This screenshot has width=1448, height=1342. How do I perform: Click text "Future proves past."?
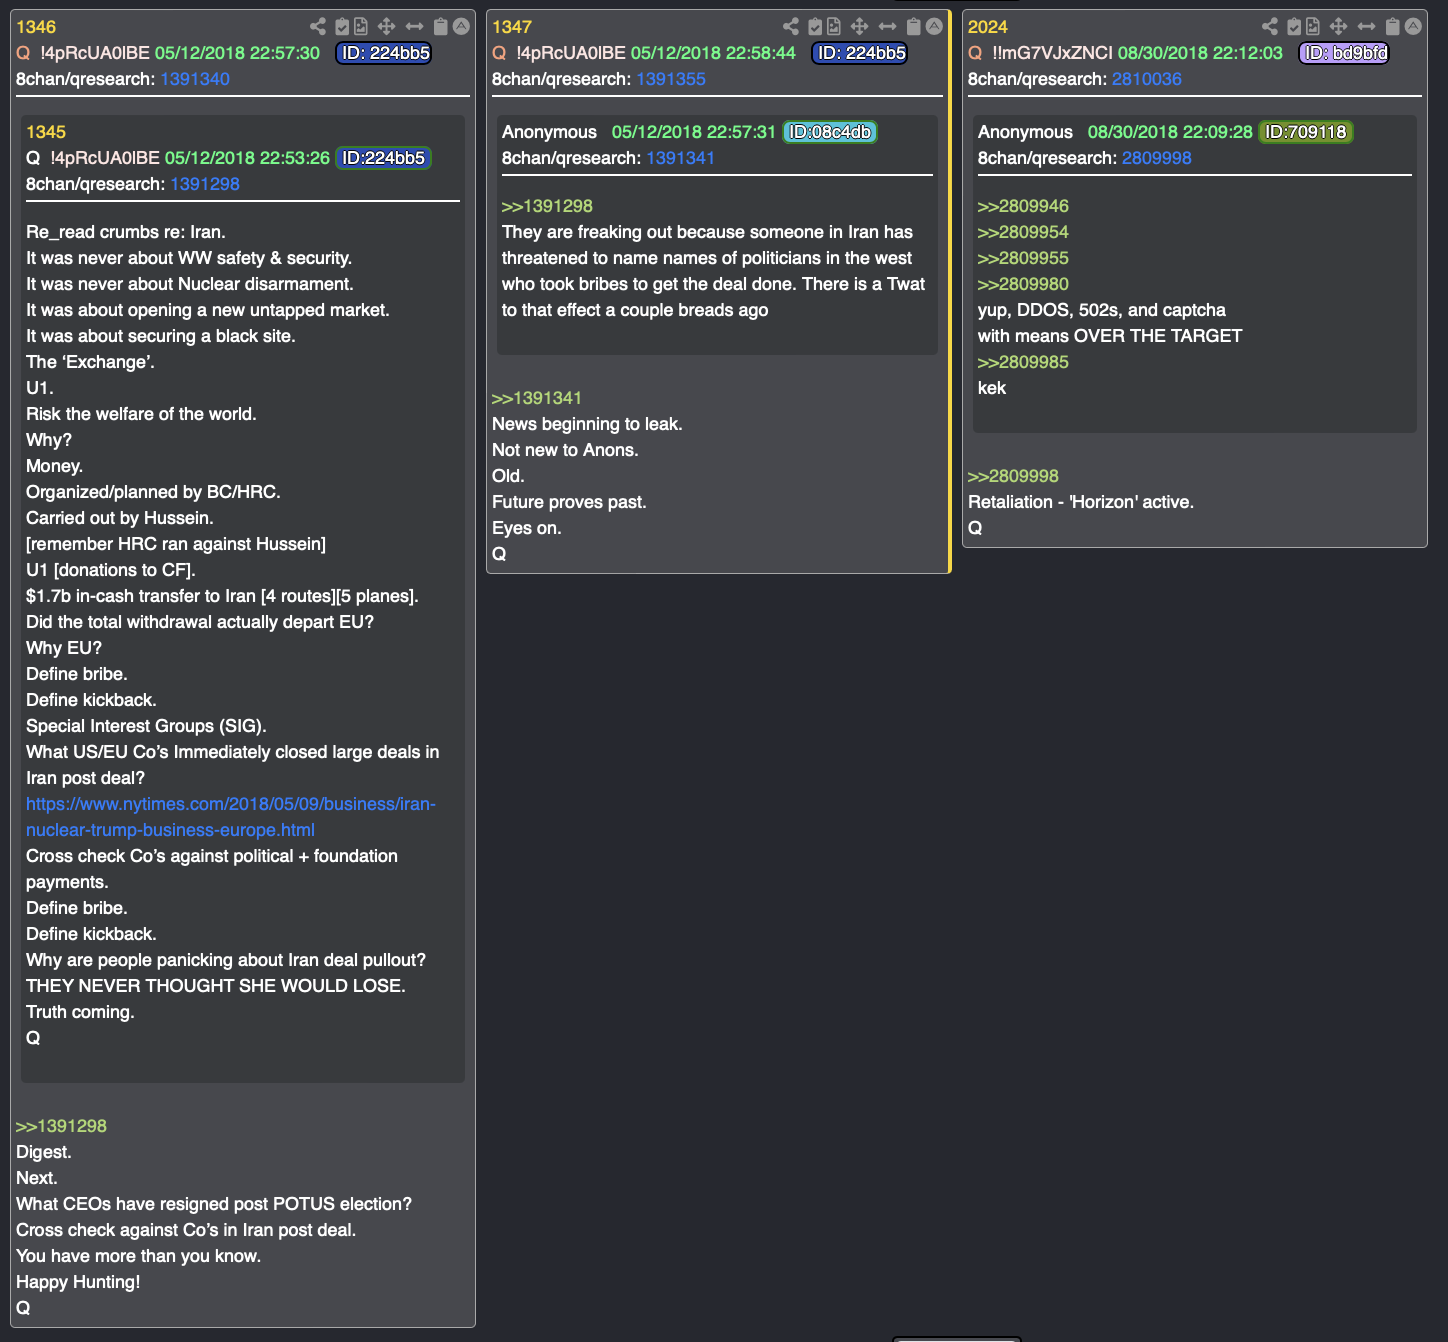click(x=569, y=502)
